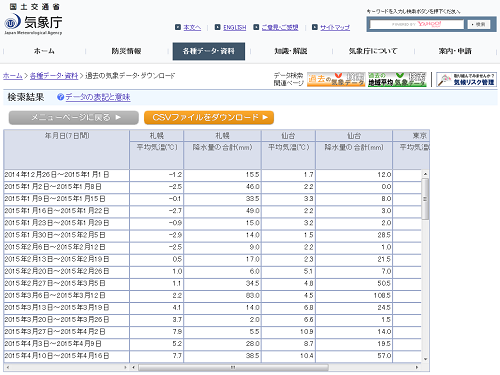Click CSVファイルをダウンロード button
Screen dimensions: 500x375
(x=209, y=117)
